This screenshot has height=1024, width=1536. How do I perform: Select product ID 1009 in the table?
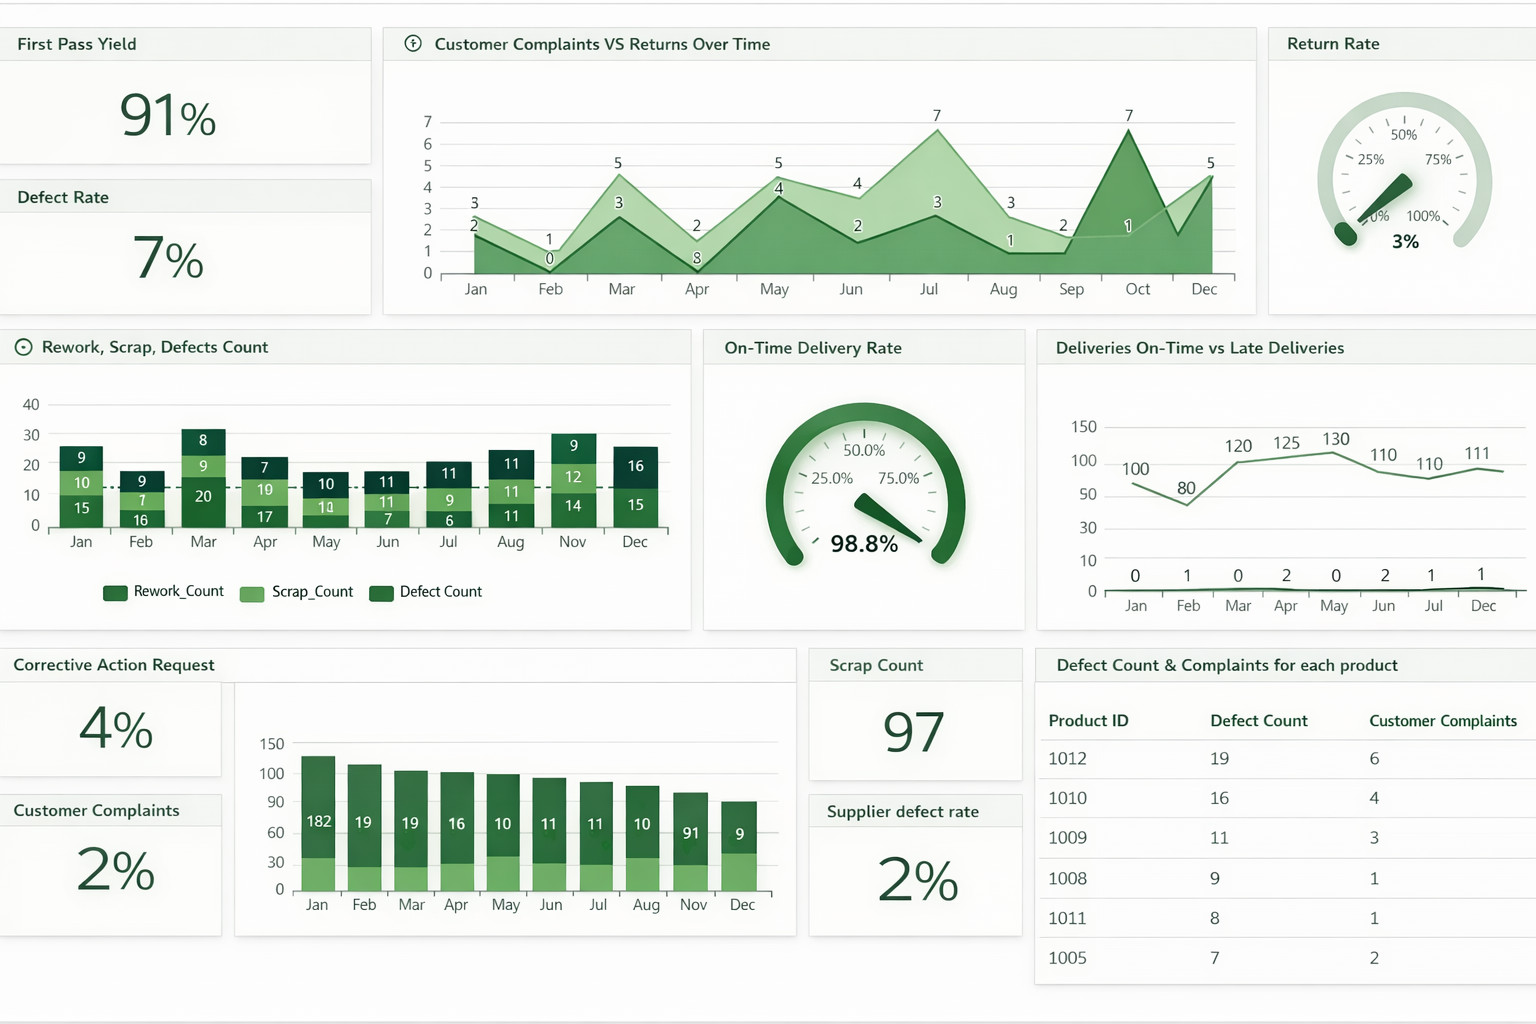[1067, 838]
